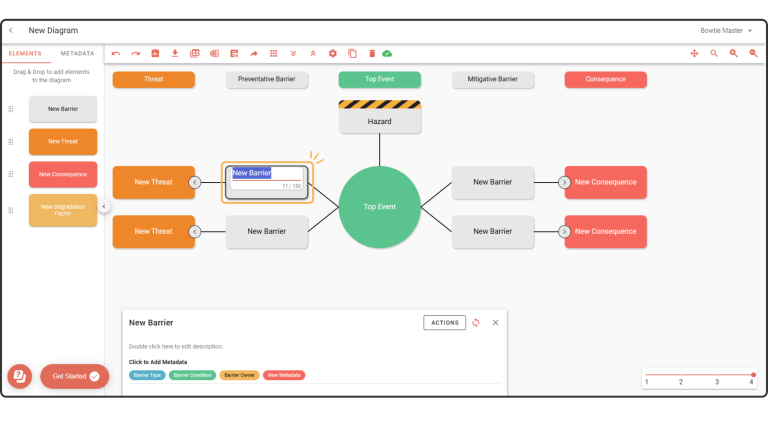Click the zoom in magnifier icon

click(x=733, y=53)
